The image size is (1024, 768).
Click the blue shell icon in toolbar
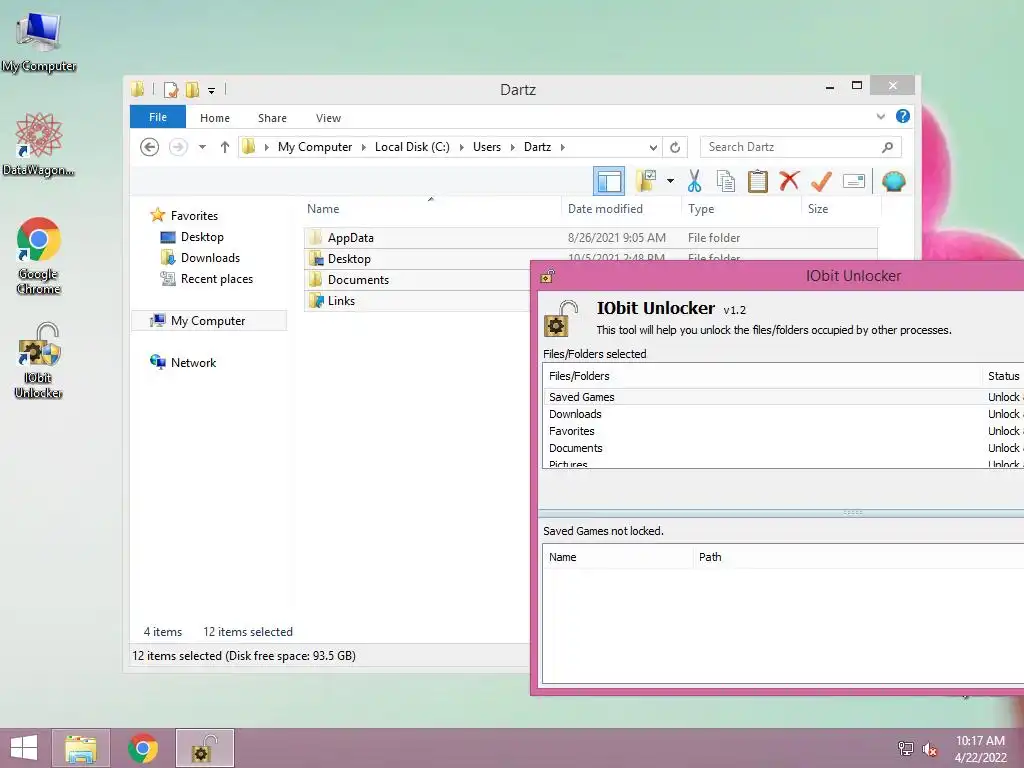point(893,181)
